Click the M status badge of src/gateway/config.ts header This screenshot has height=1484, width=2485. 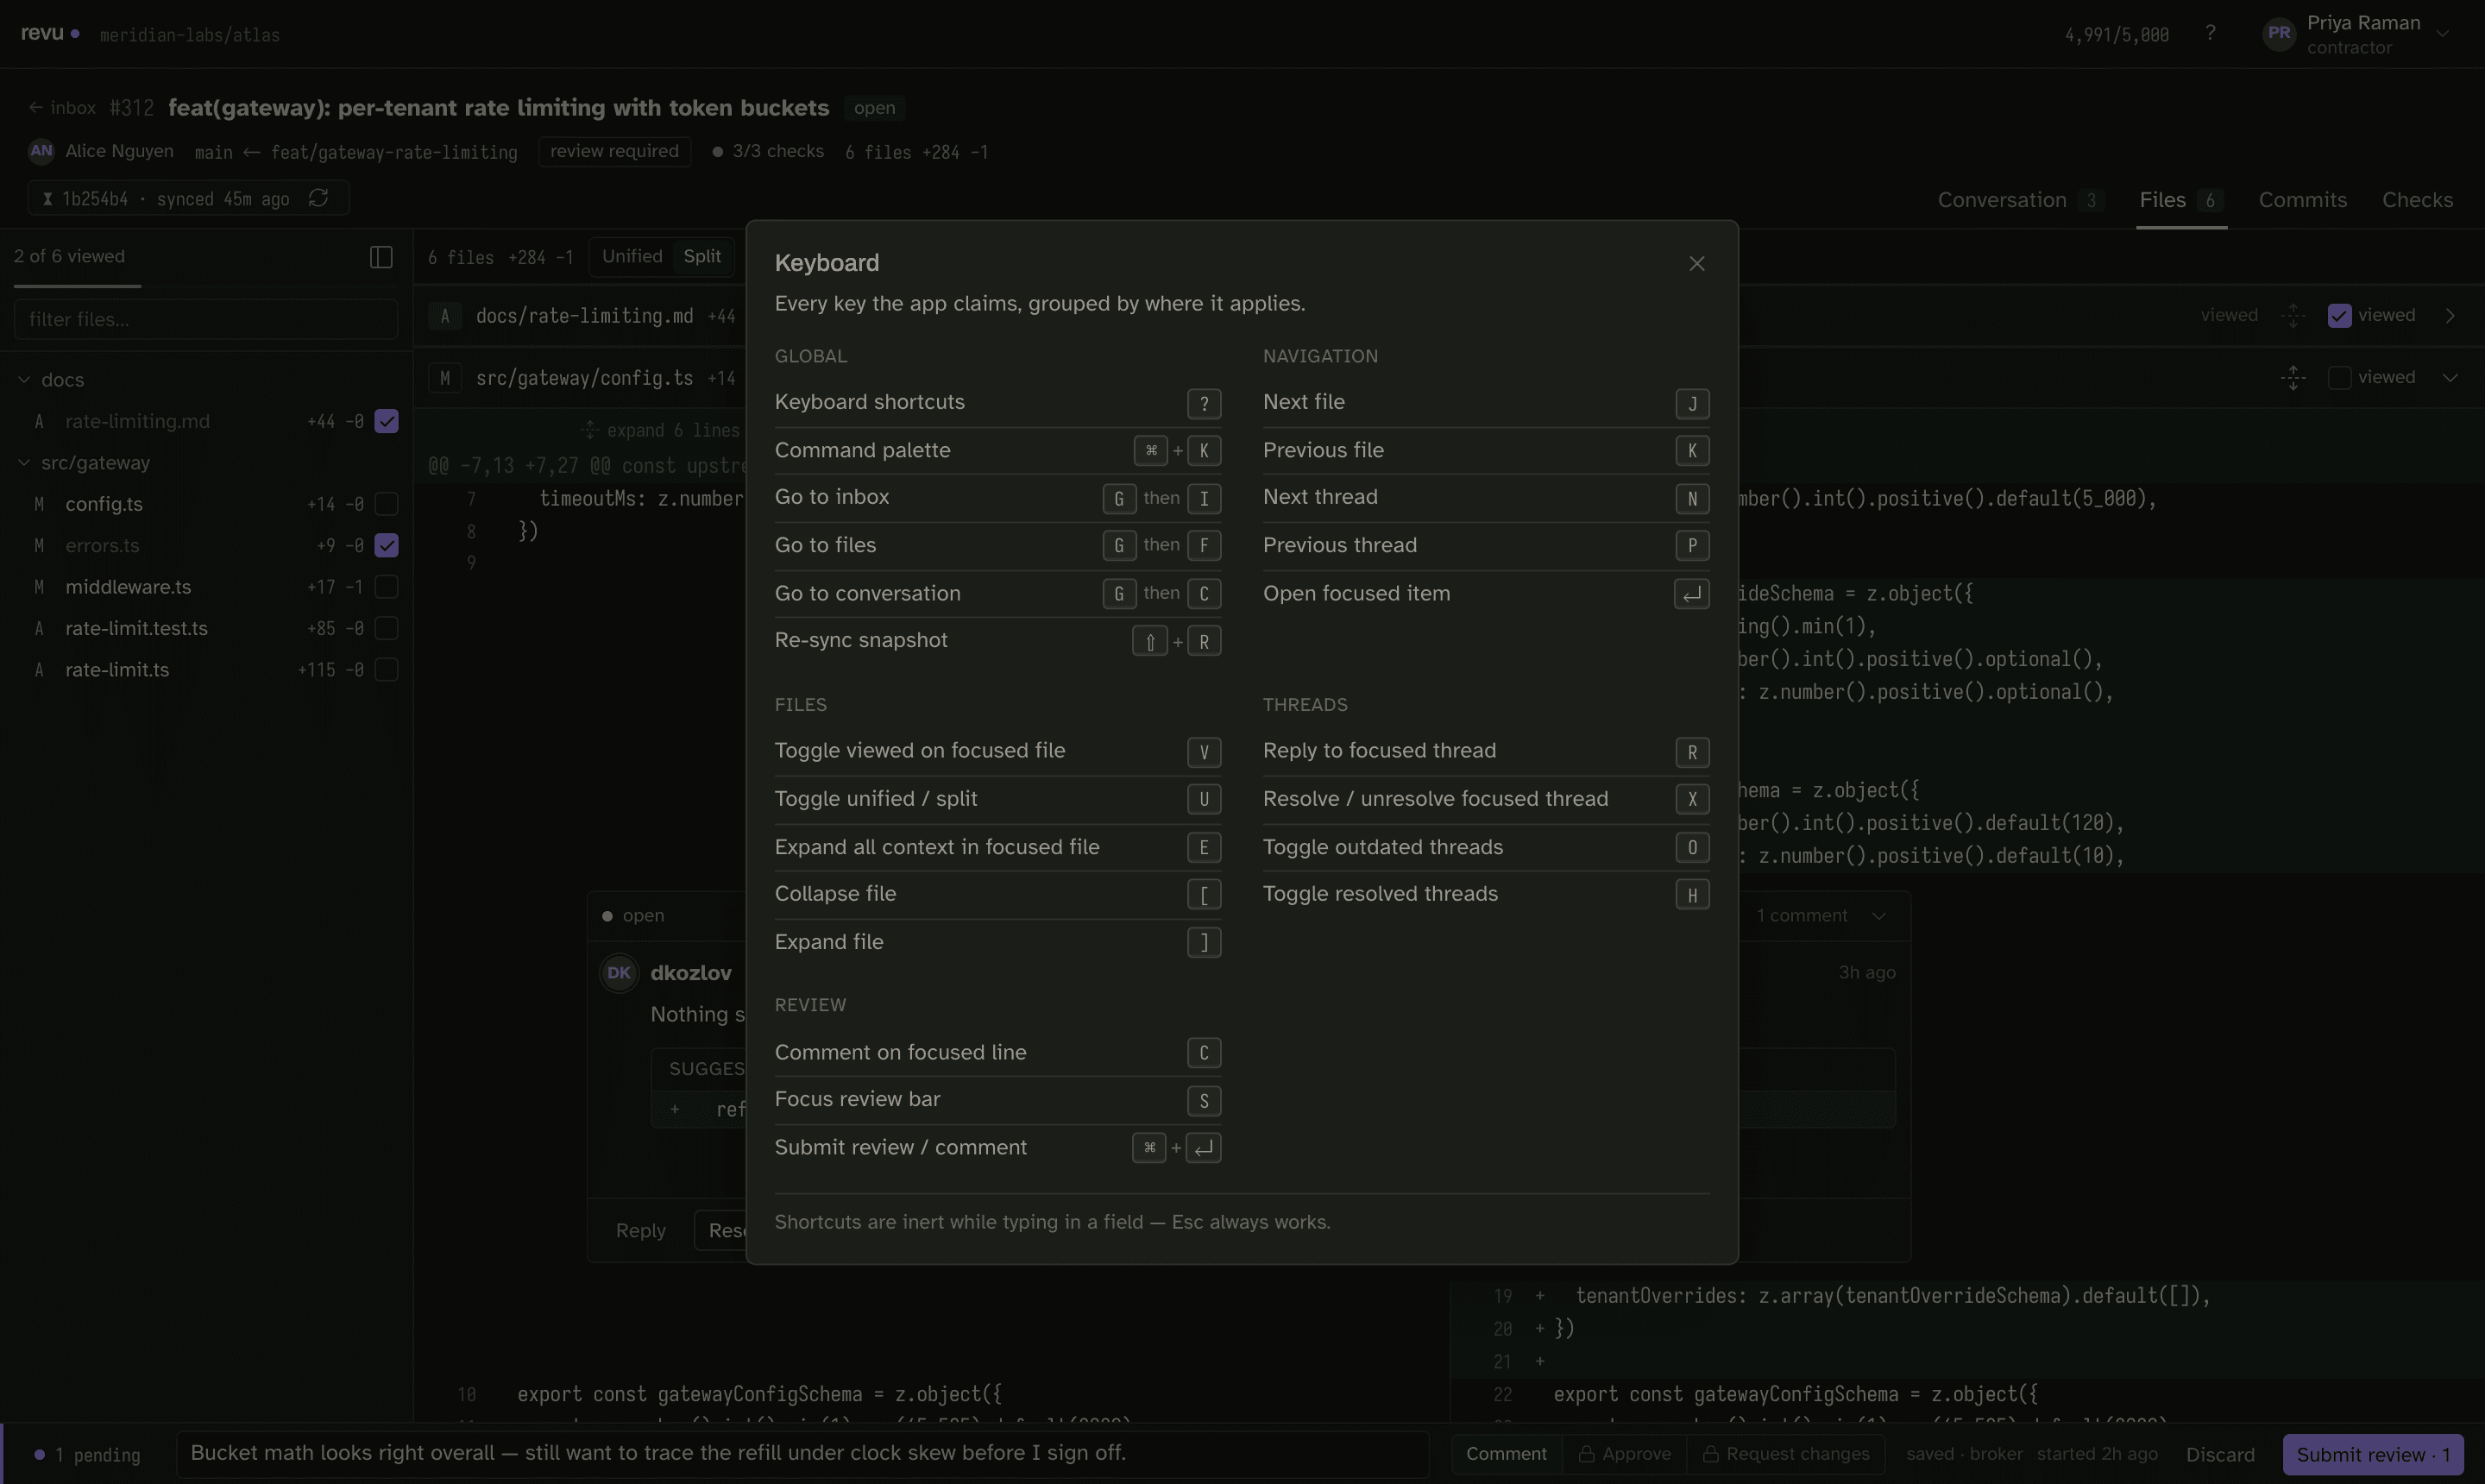tap(445, 378)
